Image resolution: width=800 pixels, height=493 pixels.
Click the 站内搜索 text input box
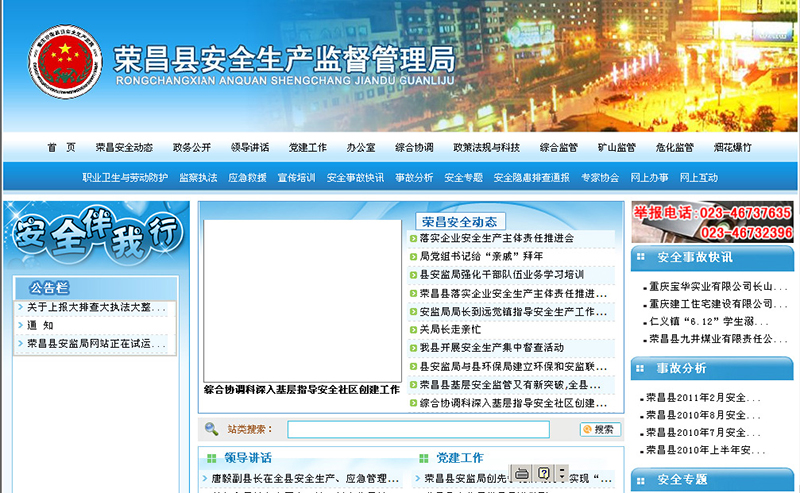[418, 429]
